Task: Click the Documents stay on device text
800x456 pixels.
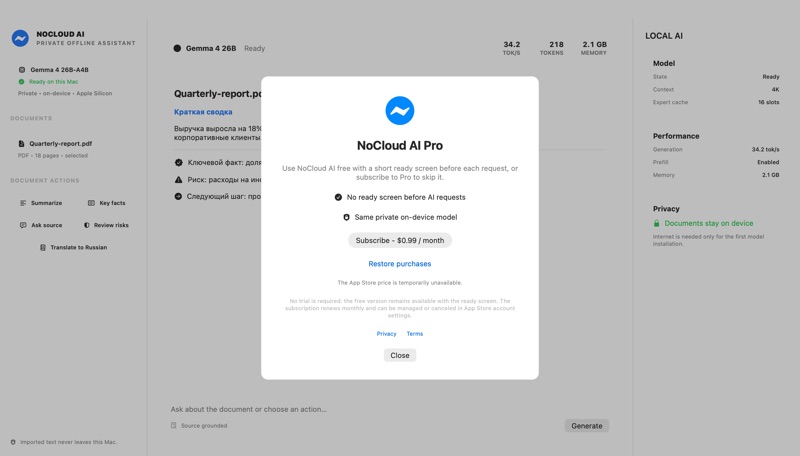Action: pos(709,223)
